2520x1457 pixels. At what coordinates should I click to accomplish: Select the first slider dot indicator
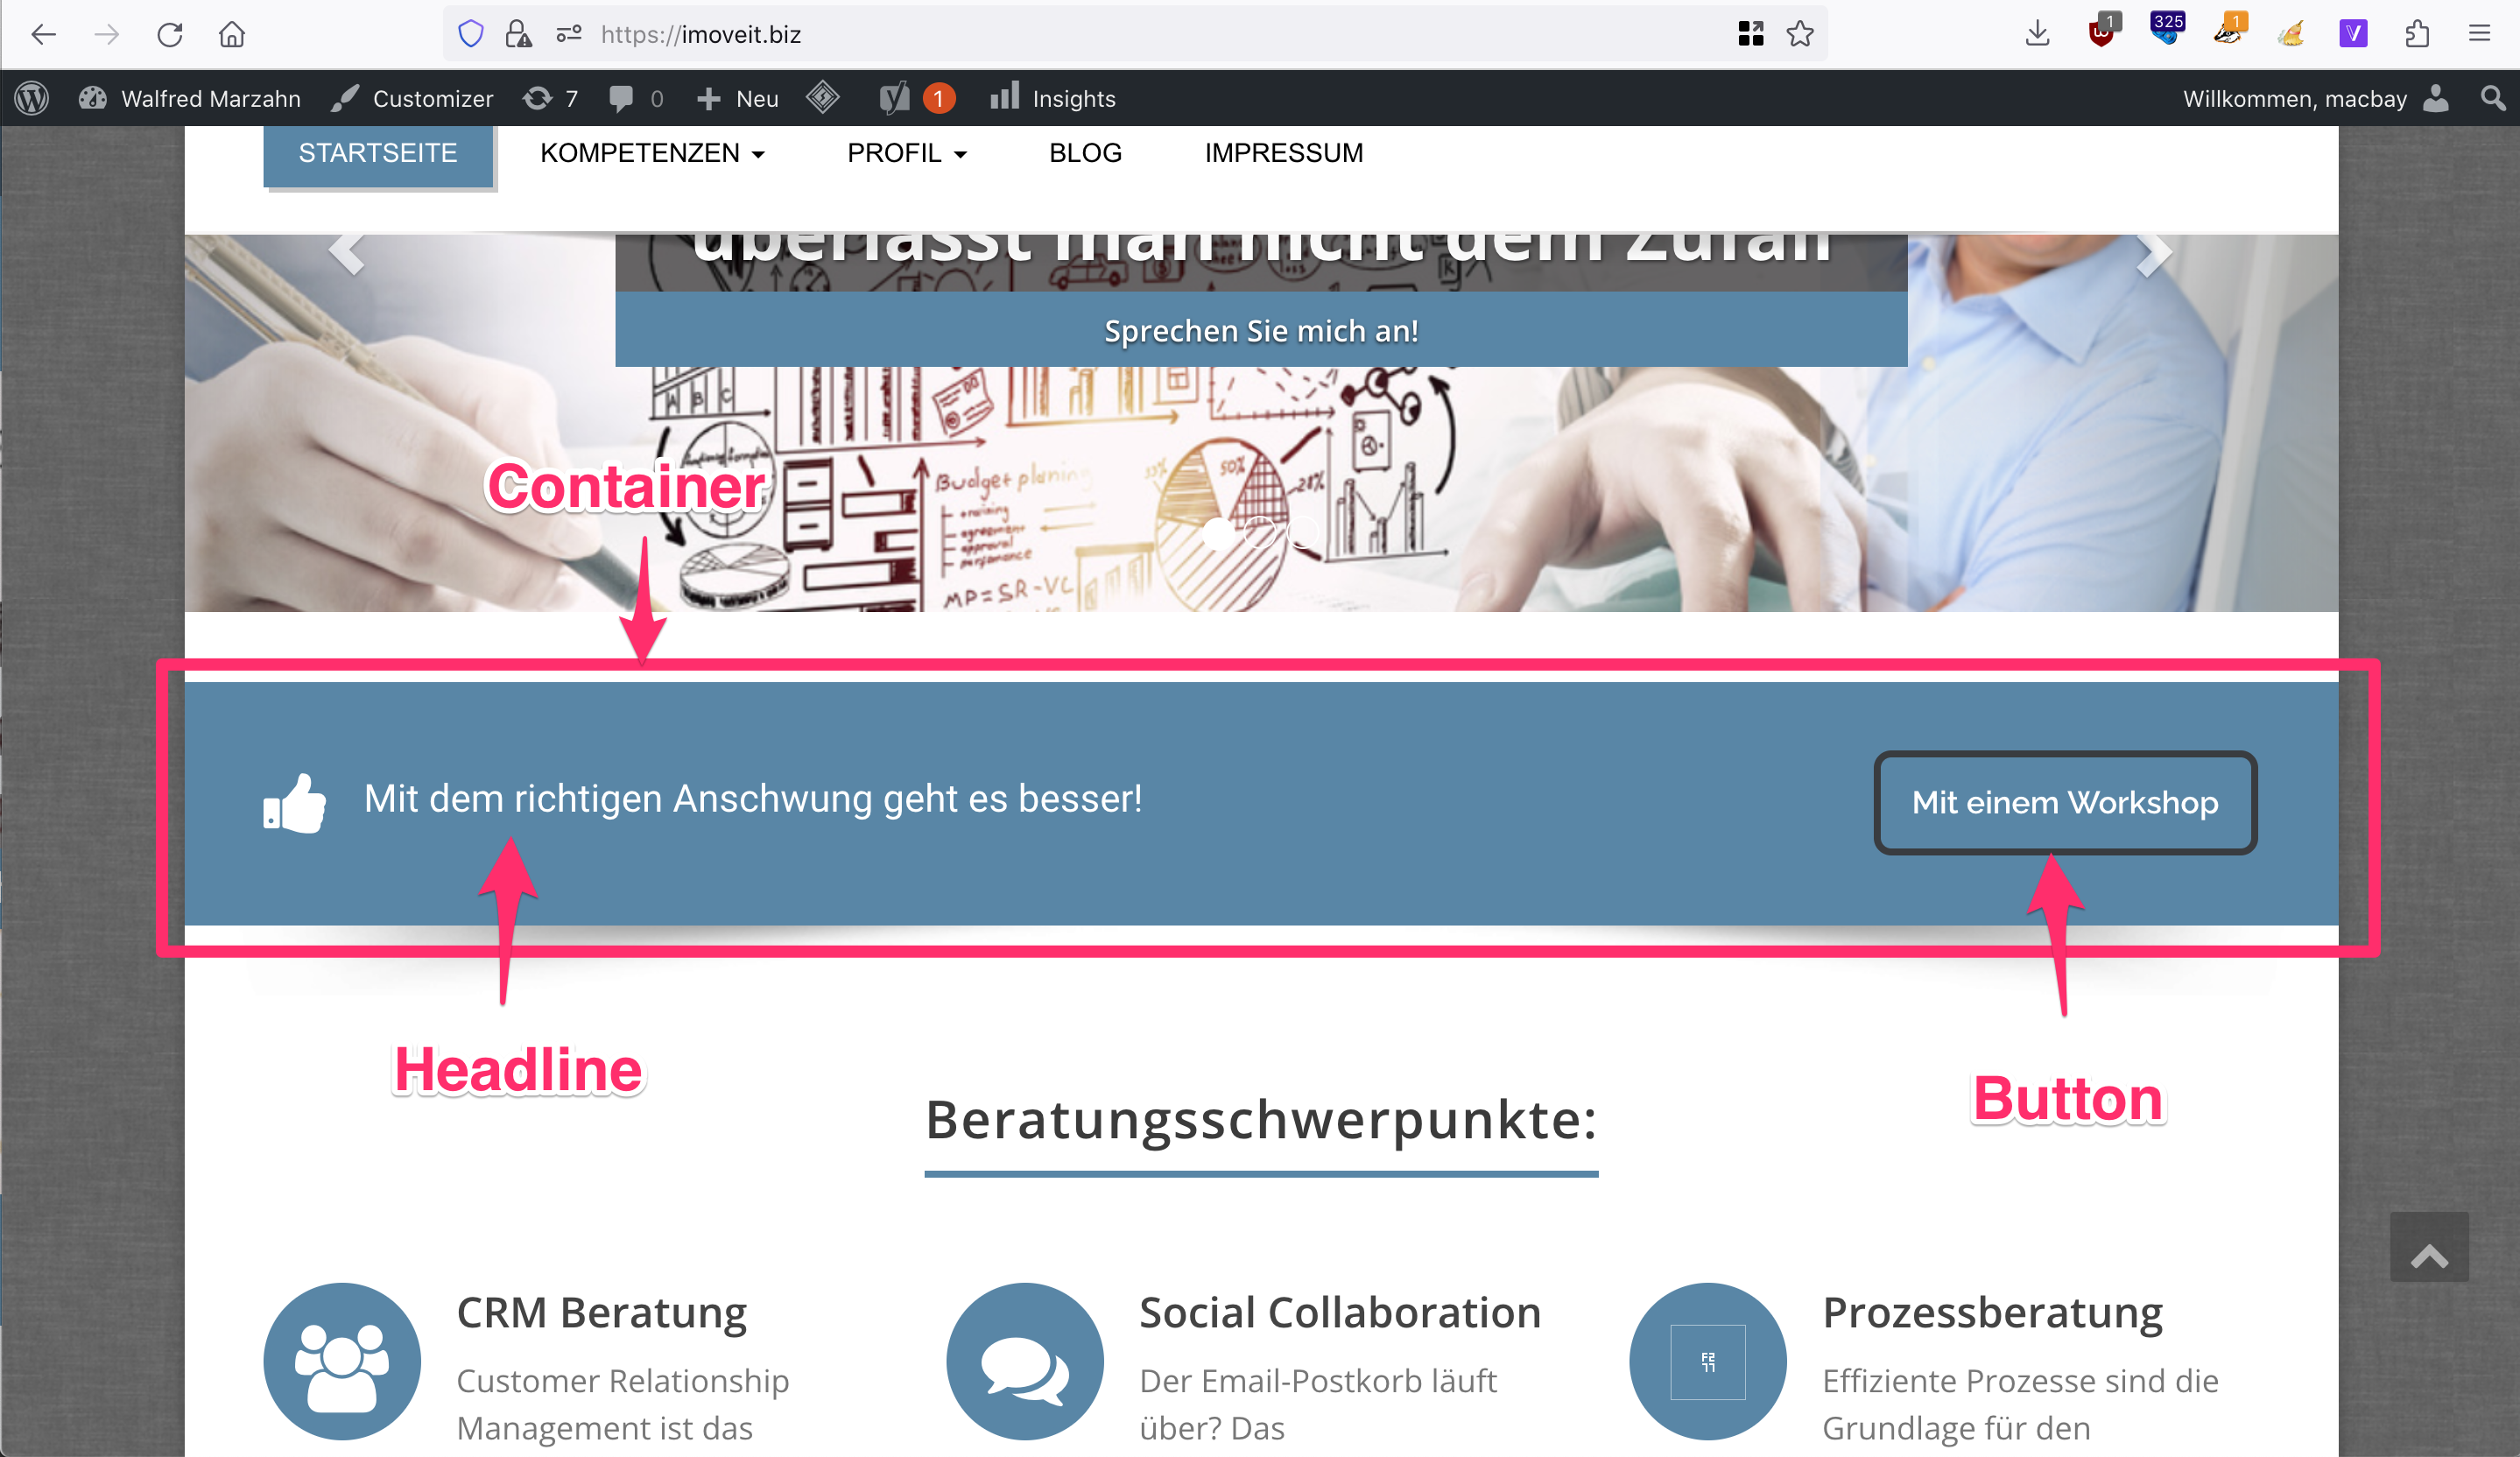click(1217, 532)
